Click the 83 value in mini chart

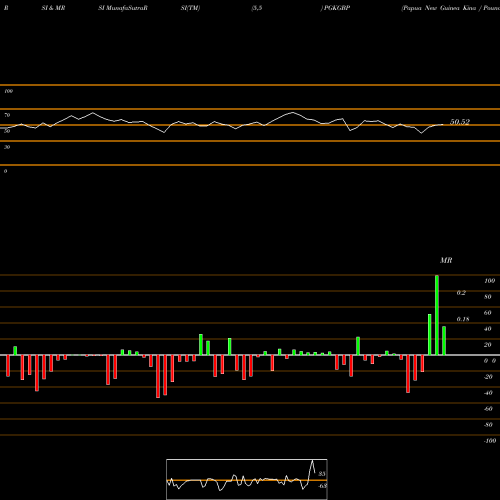[322, 474]
